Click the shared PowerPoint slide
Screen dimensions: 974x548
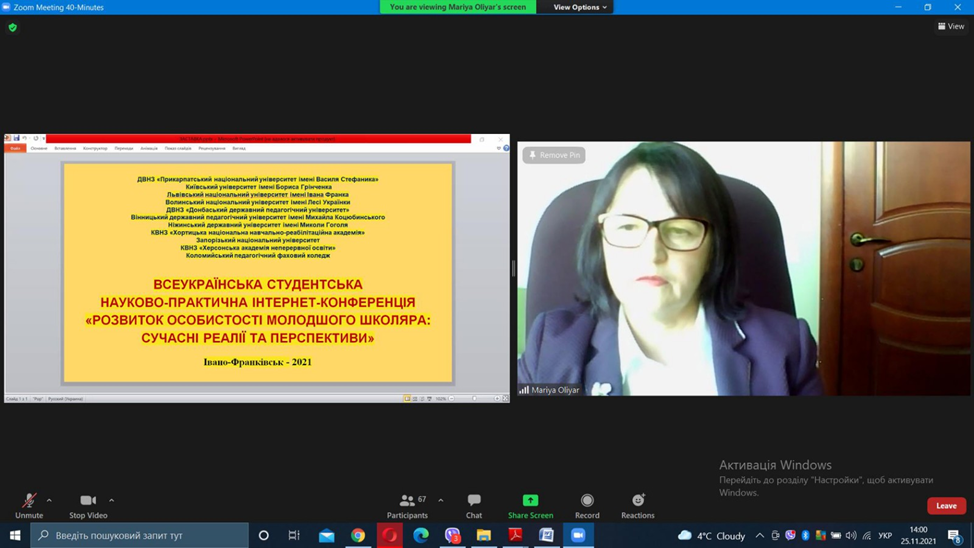coord(258,273)
